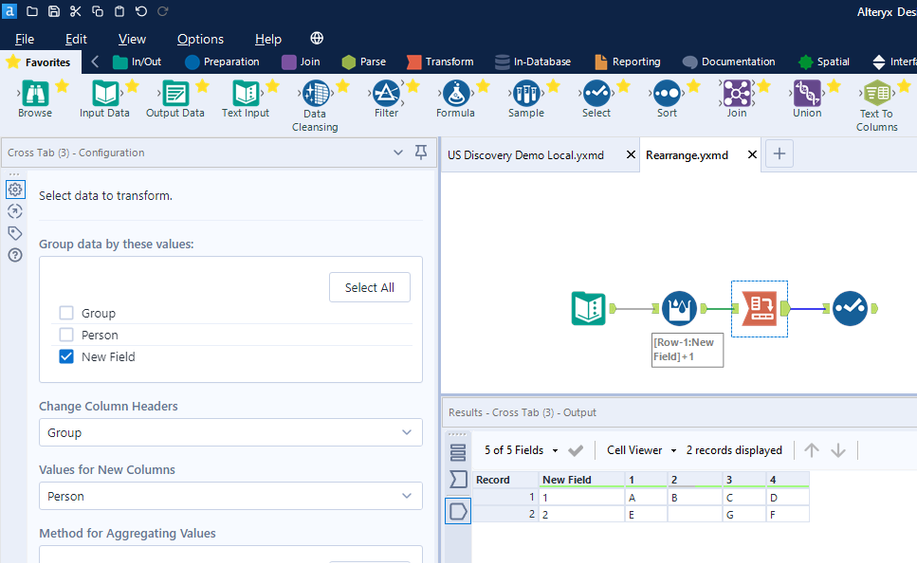Switch to US Discovery Demo Local.yxmd tab
Viewport: 917px width, 563px height.
coord(526,155)
